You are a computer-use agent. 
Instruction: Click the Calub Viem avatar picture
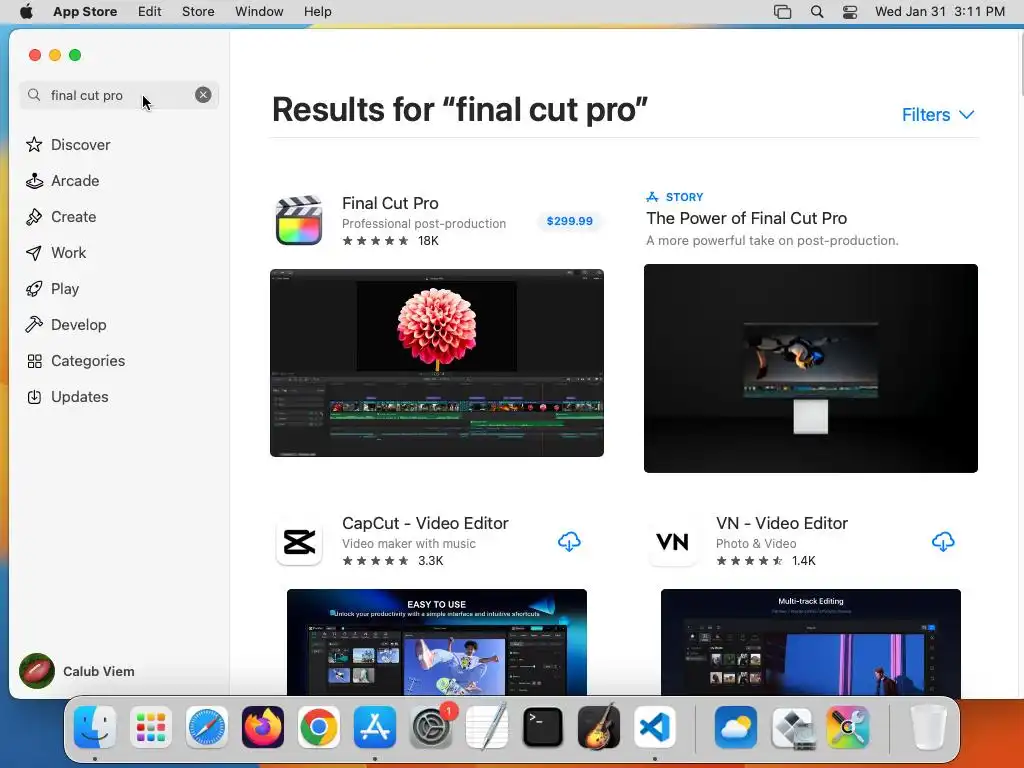(37, 671)
